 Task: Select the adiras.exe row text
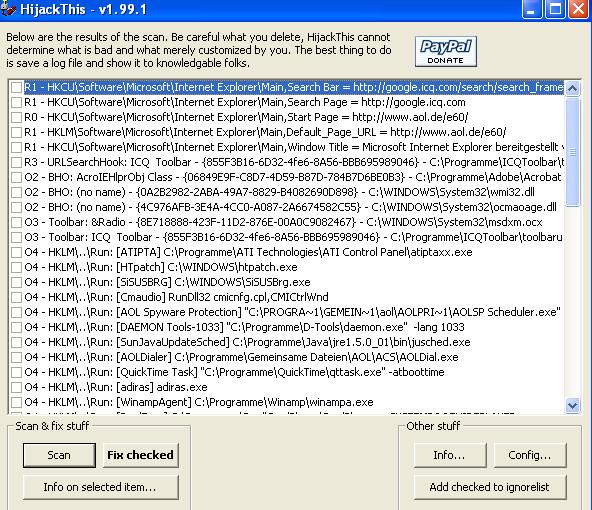point(116,387)
